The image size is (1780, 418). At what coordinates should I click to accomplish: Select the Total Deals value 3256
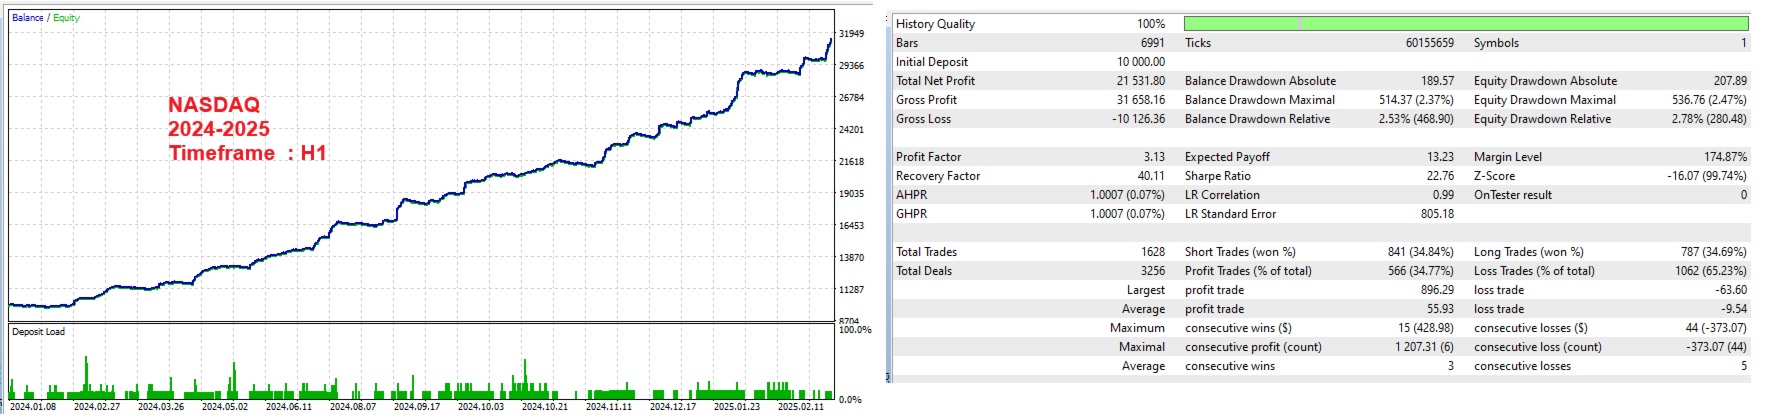pyautogui.click(x=1153, y=271)
